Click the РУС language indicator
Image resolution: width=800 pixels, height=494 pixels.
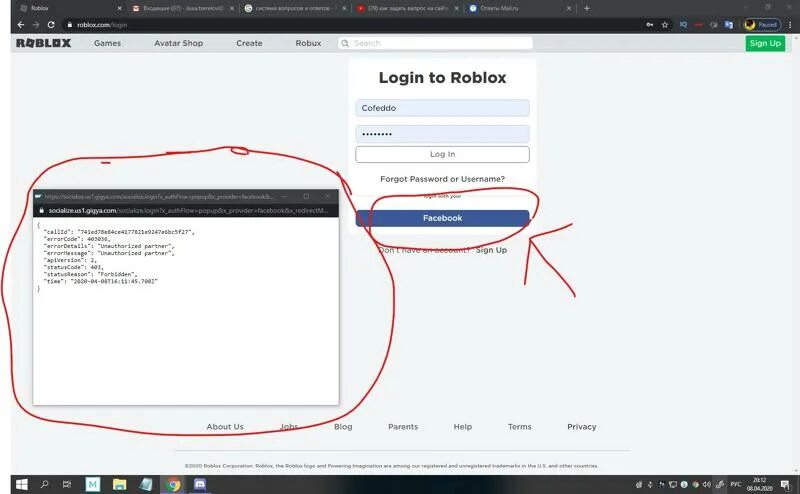click(x=735, y=484)
